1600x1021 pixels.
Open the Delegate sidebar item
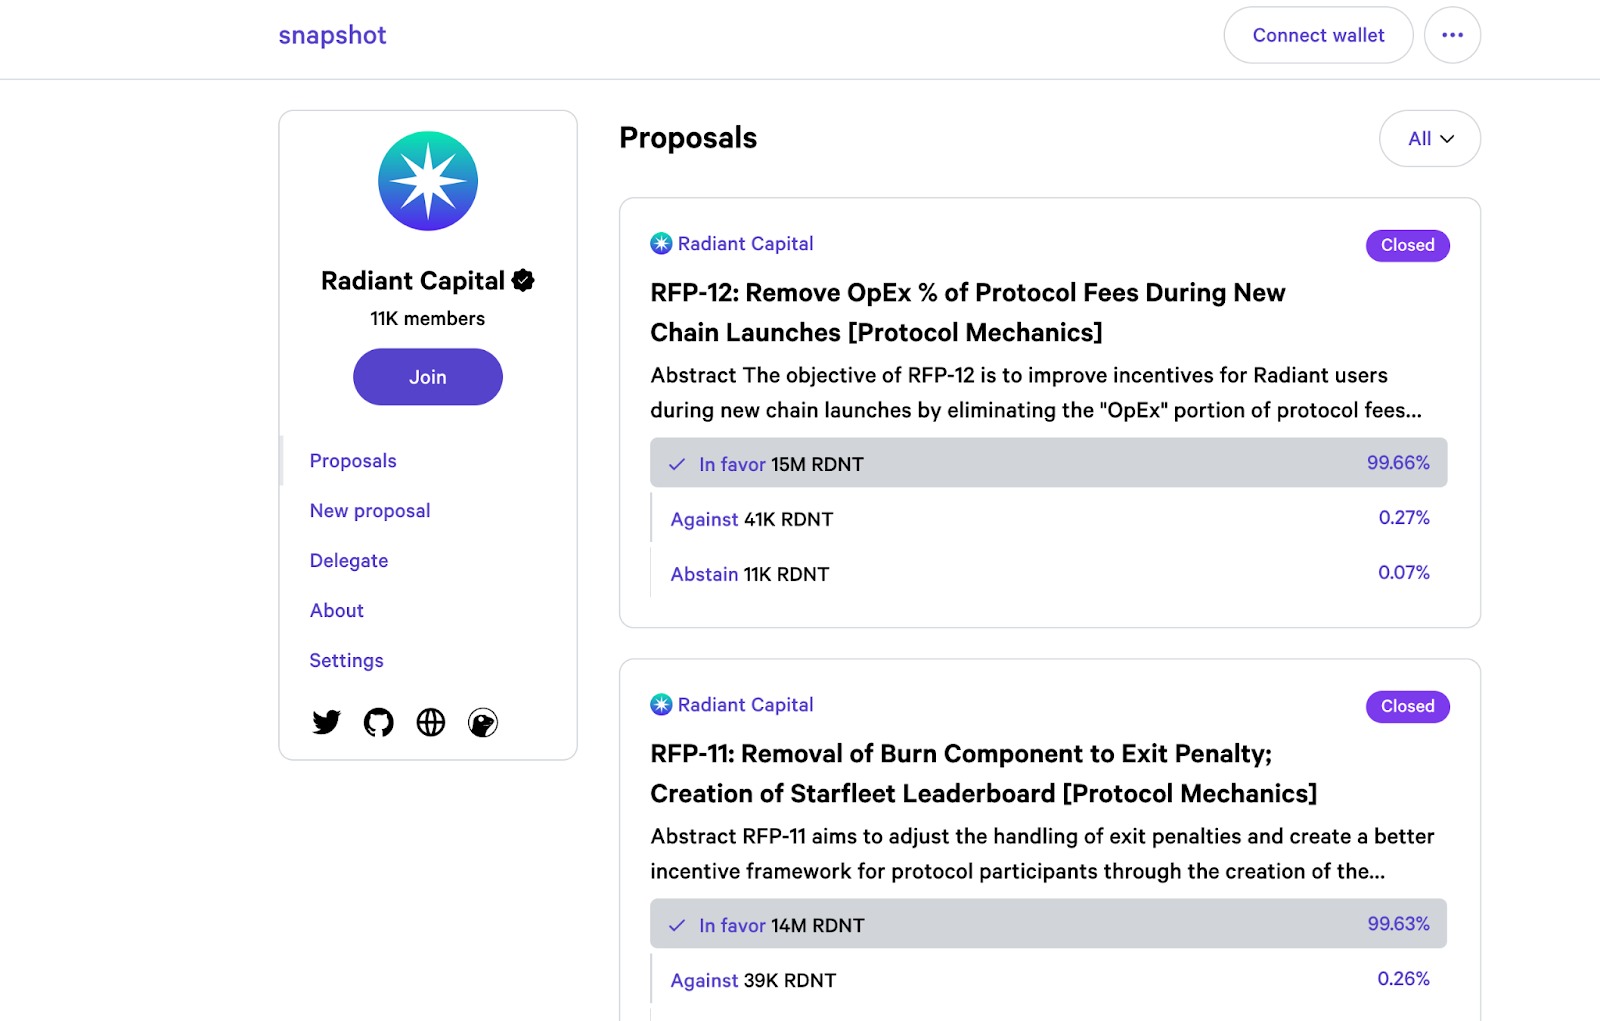349,561
